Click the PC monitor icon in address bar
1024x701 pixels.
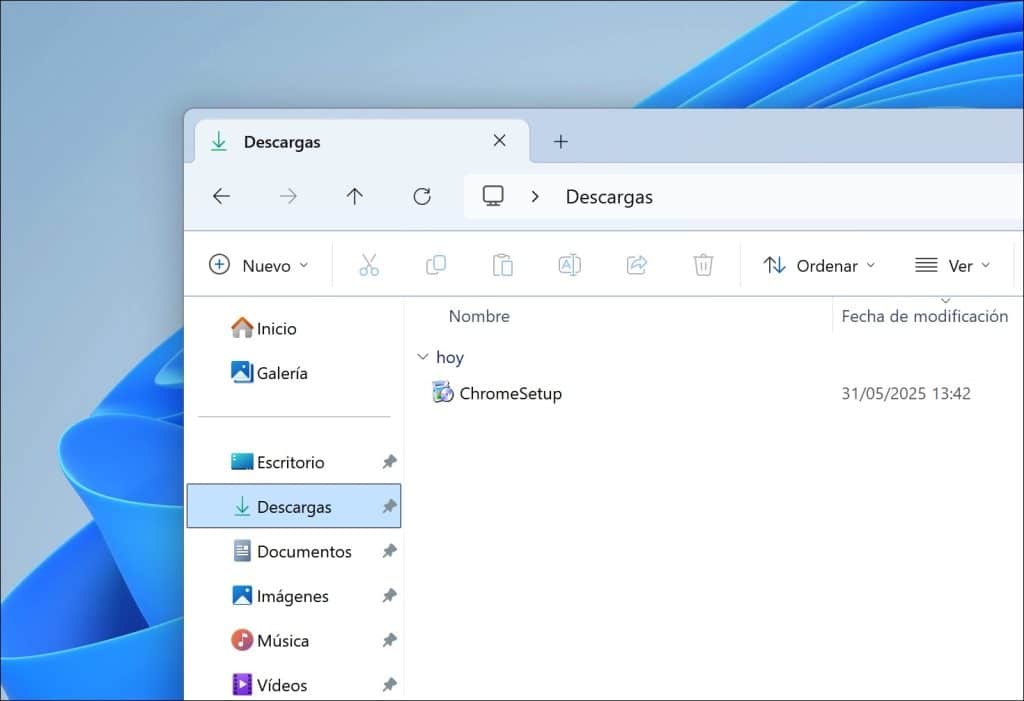(x=493, y=195)
